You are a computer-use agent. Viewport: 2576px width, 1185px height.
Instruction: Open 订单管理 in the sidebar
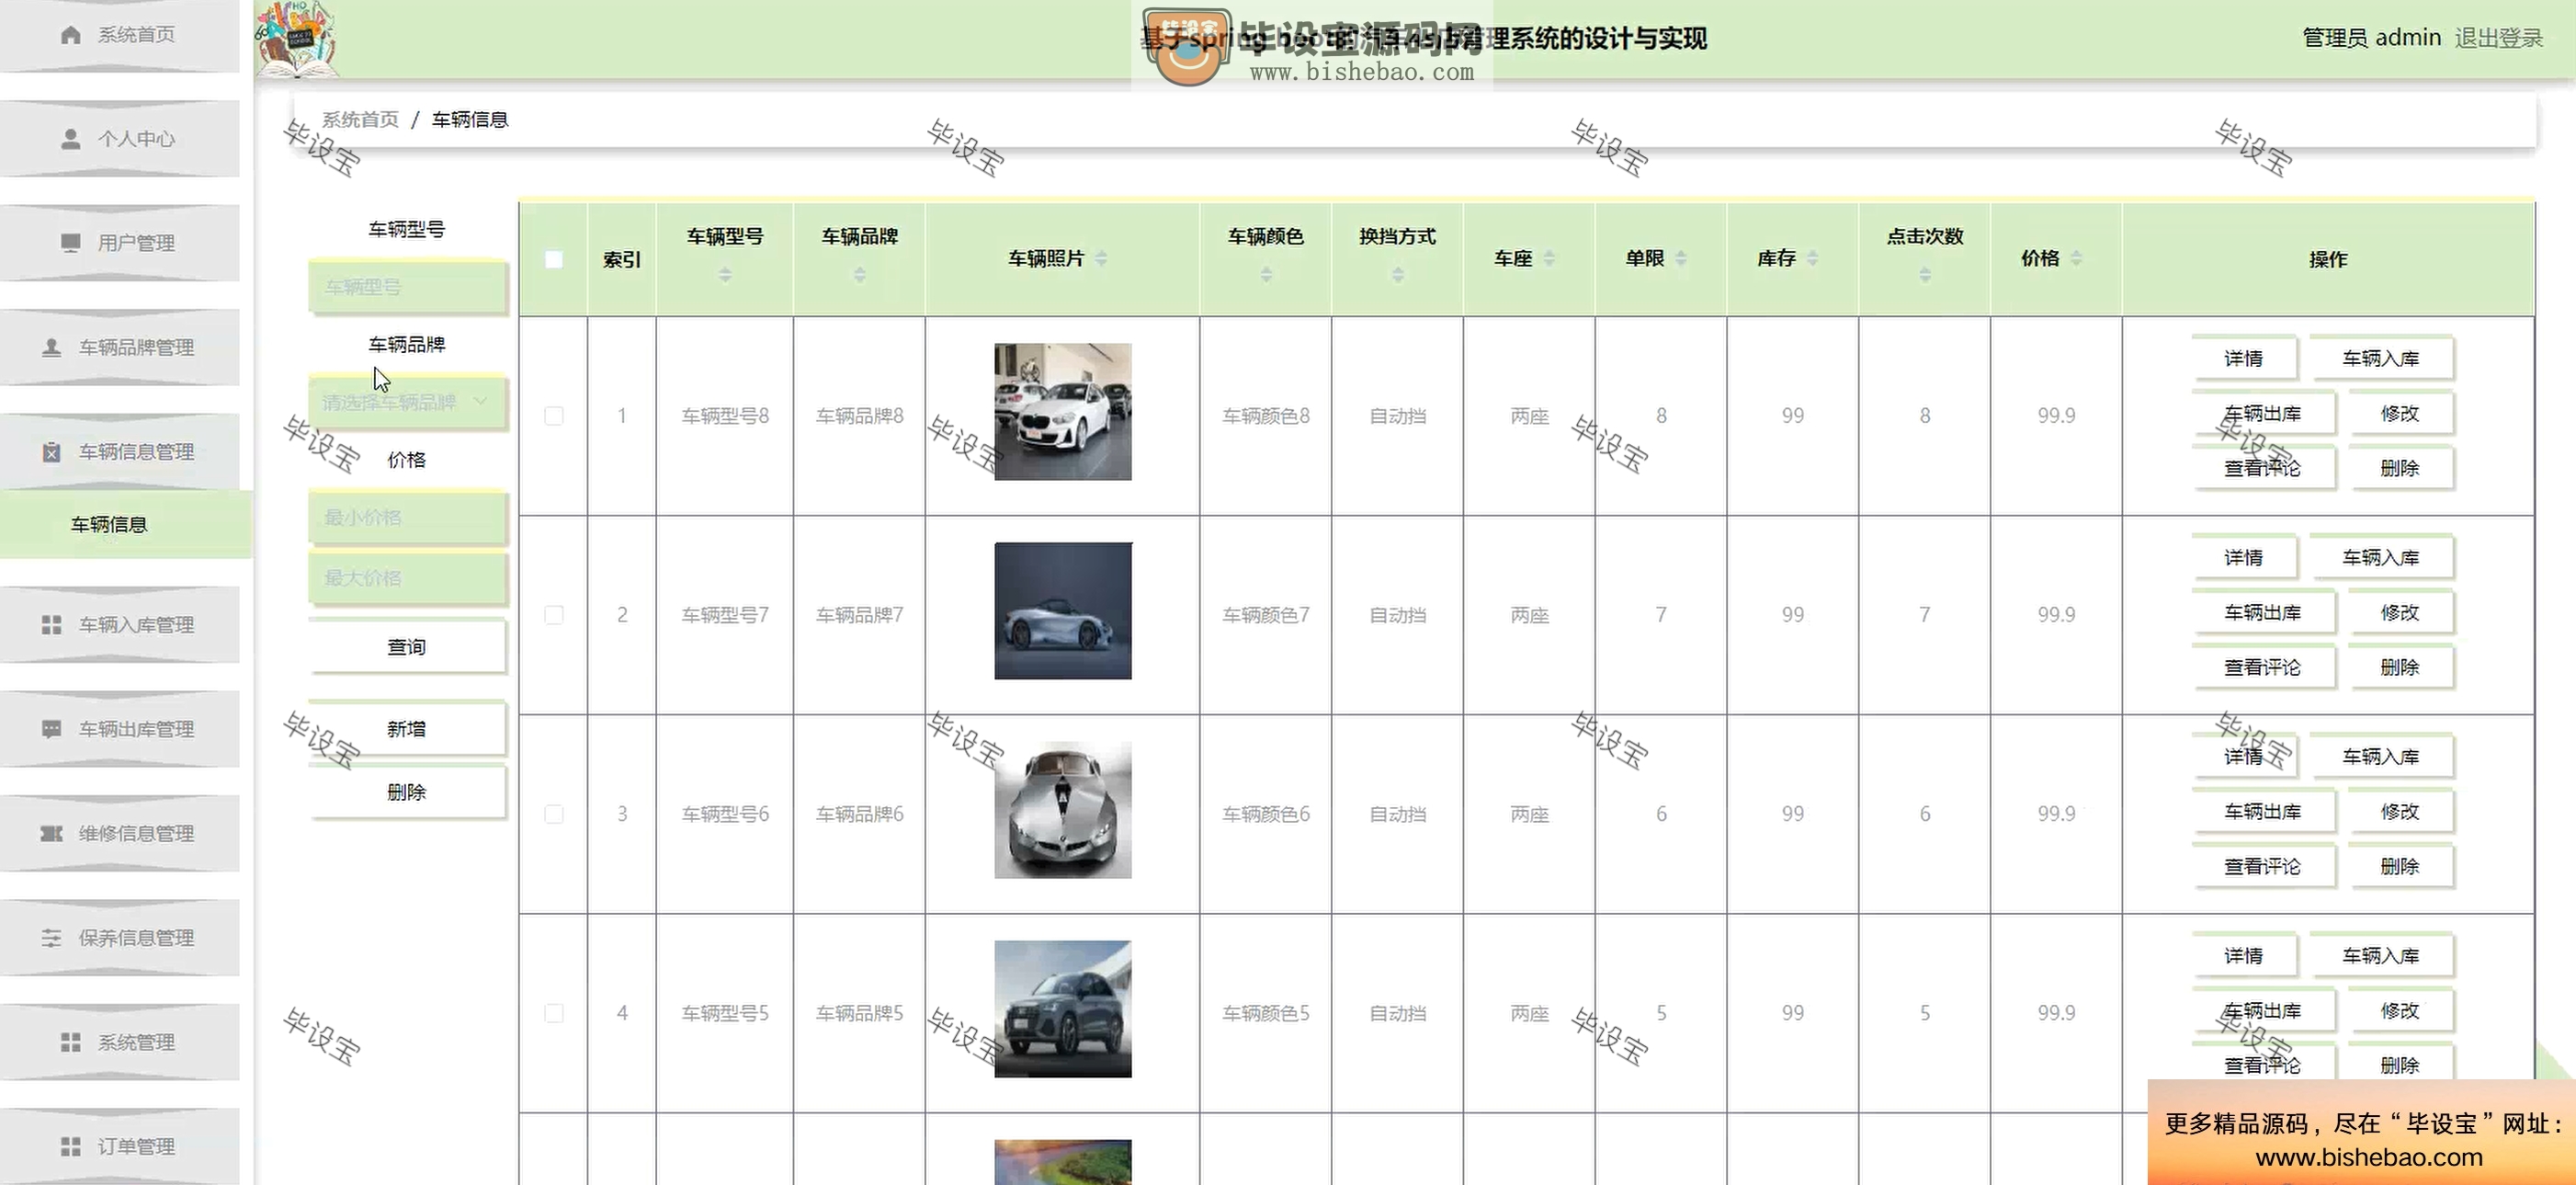(x=120, y=1146)
